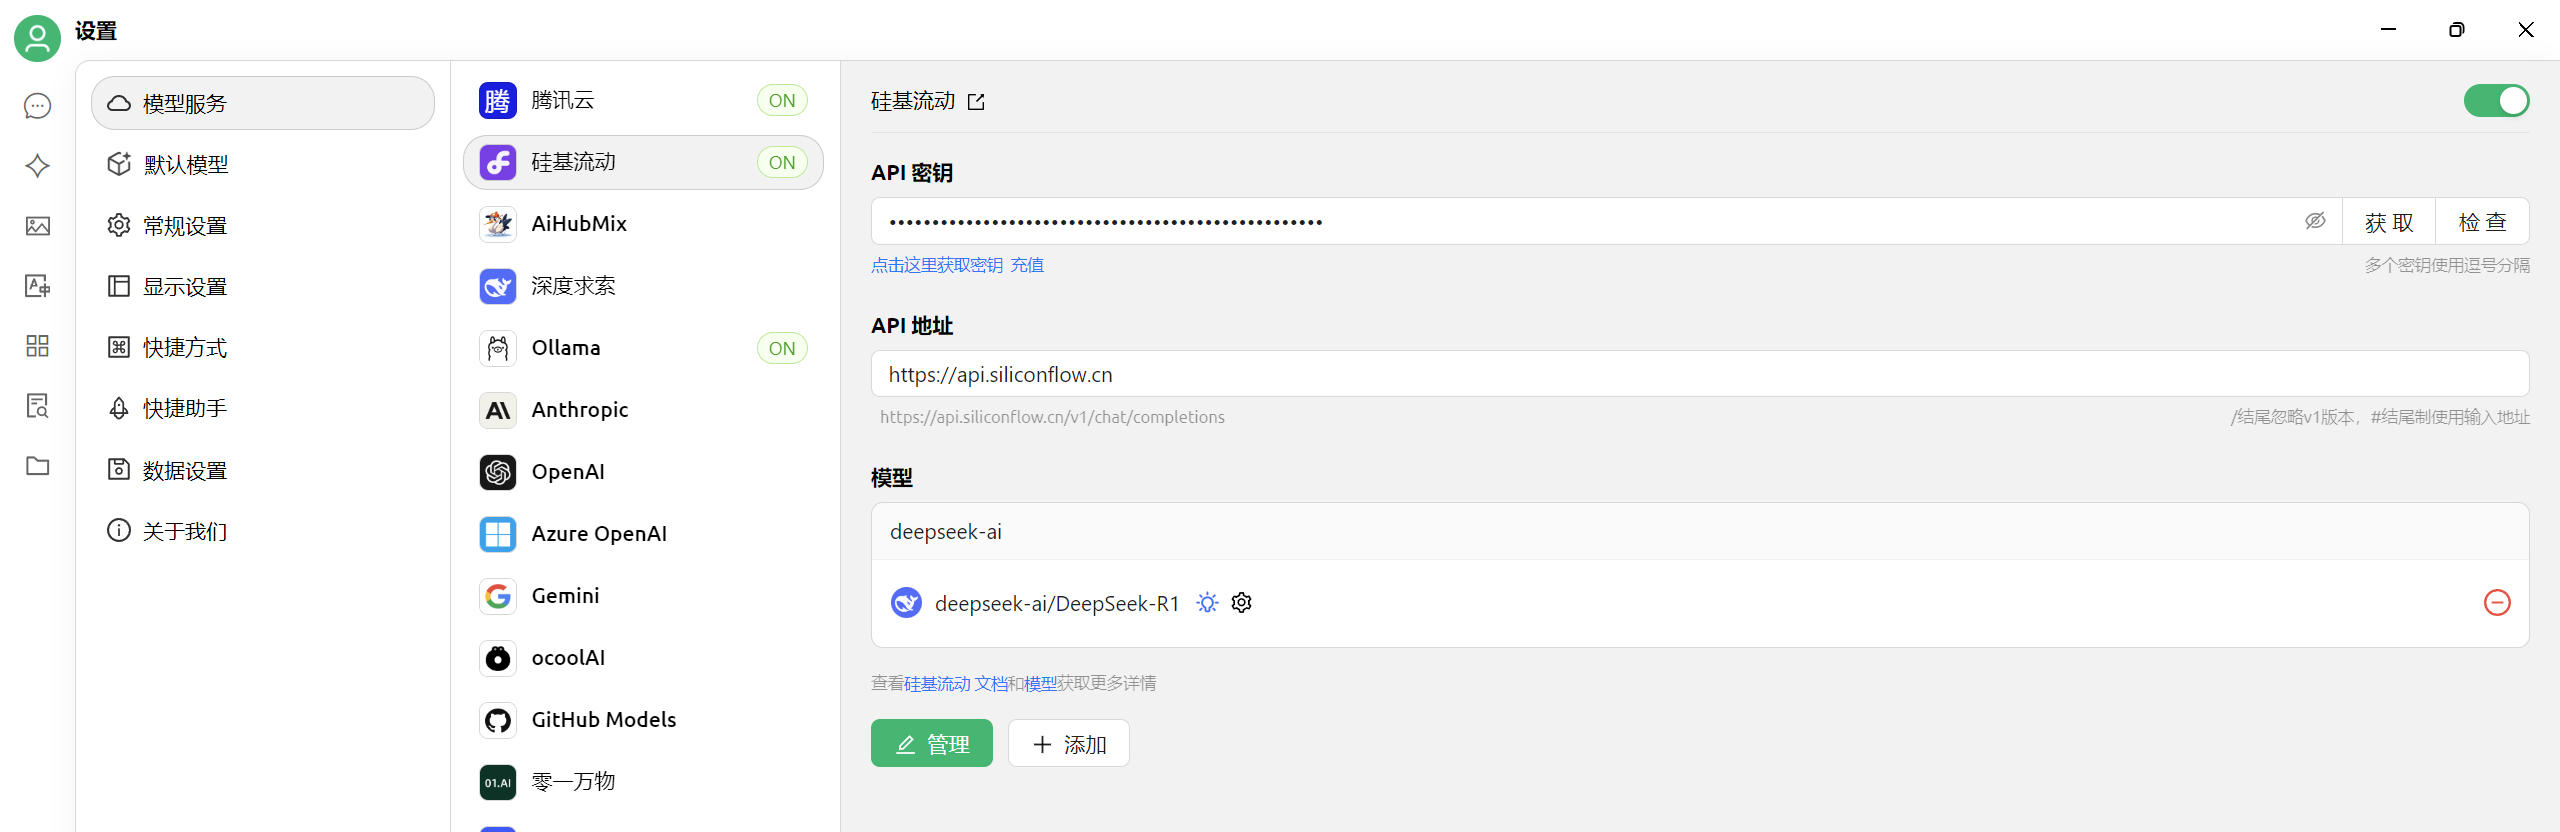The height and width of the screenshot is (832, 2560).
Task: Open the 硅基流动 文档 link
Action: click(956, 683)
